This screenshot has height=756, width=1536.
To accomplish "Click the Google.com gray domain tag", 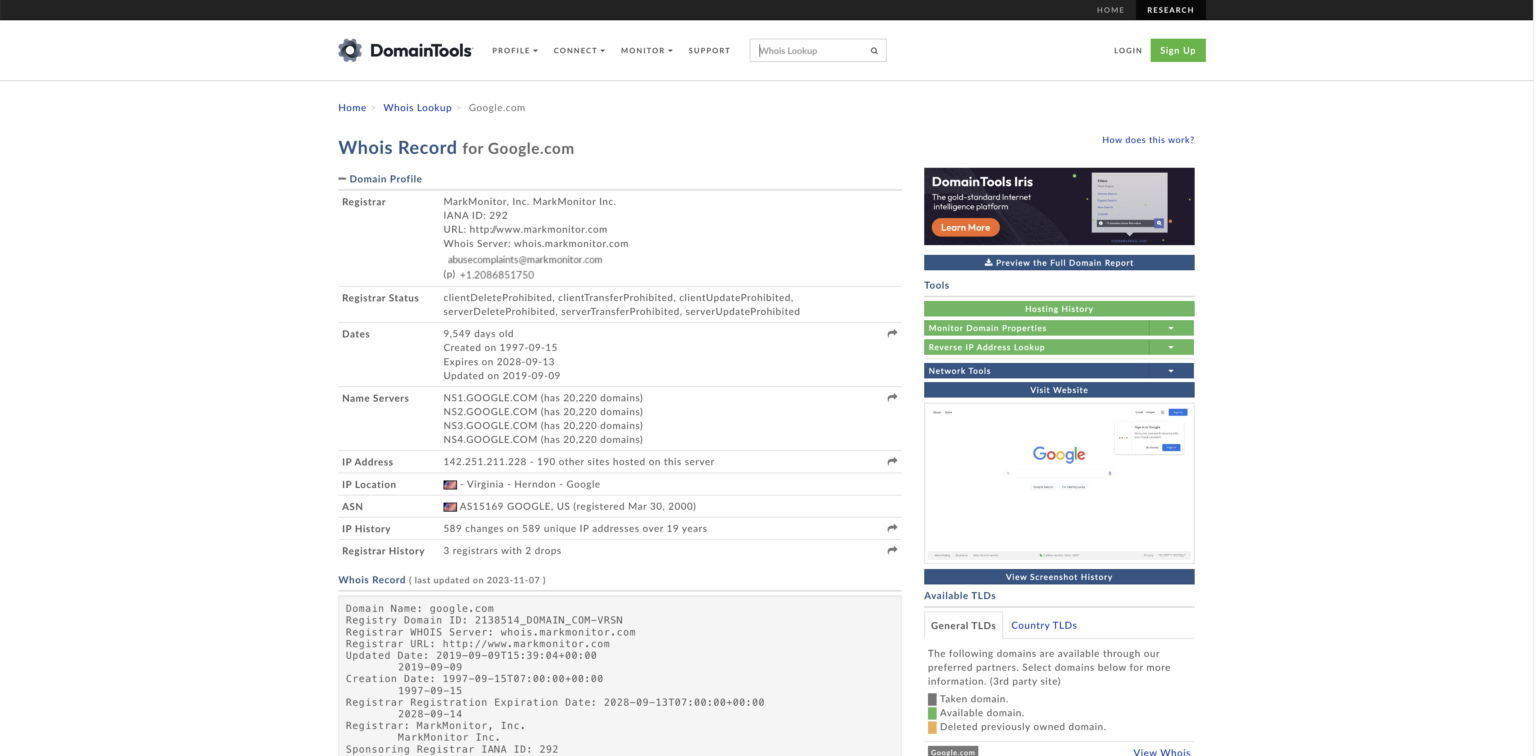I will pos(953,751).
